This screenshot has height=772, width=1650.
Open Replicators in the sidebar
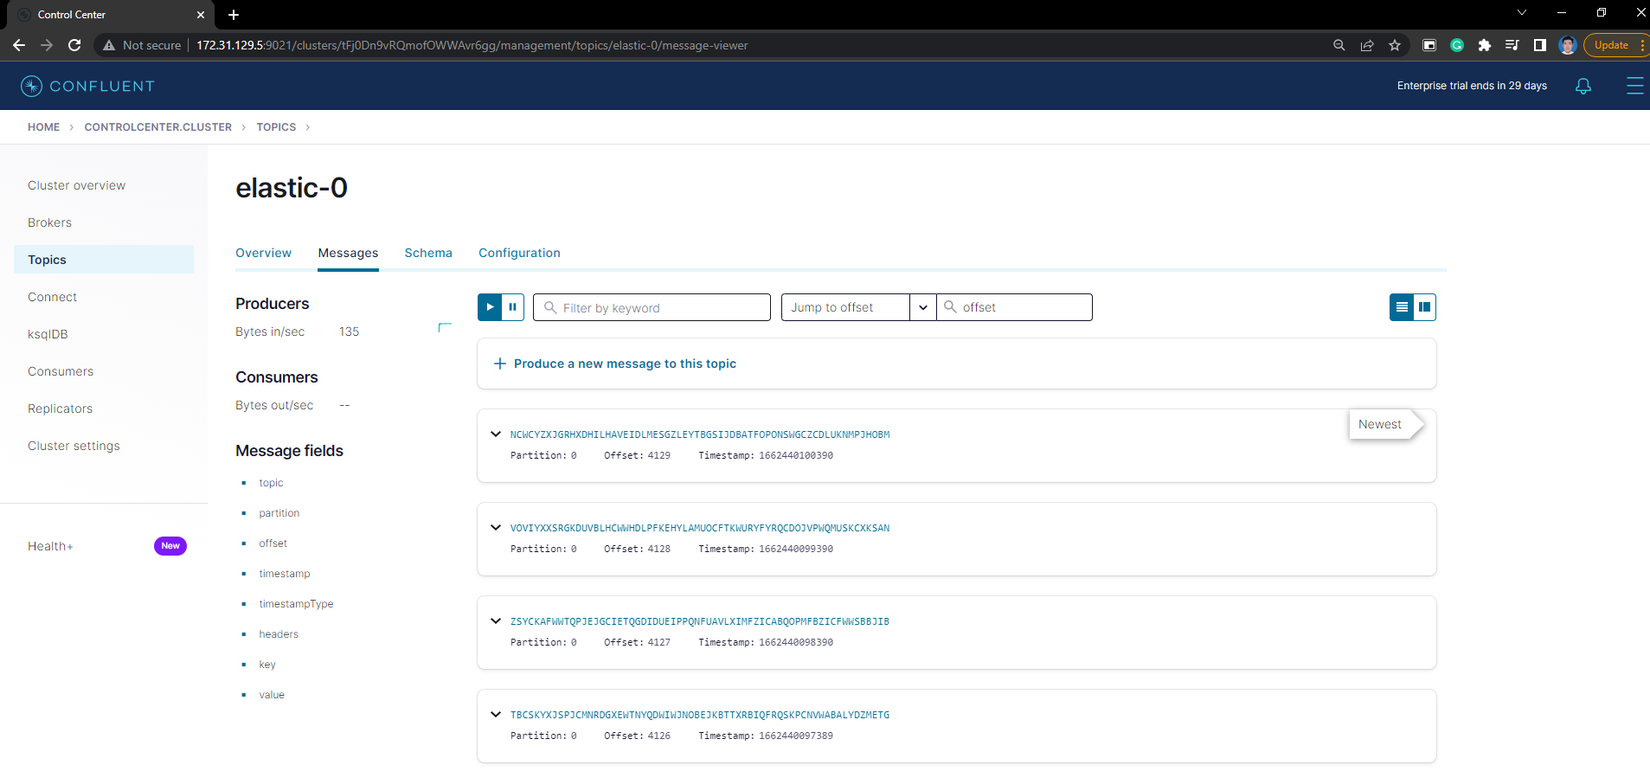tap(60, 408)
